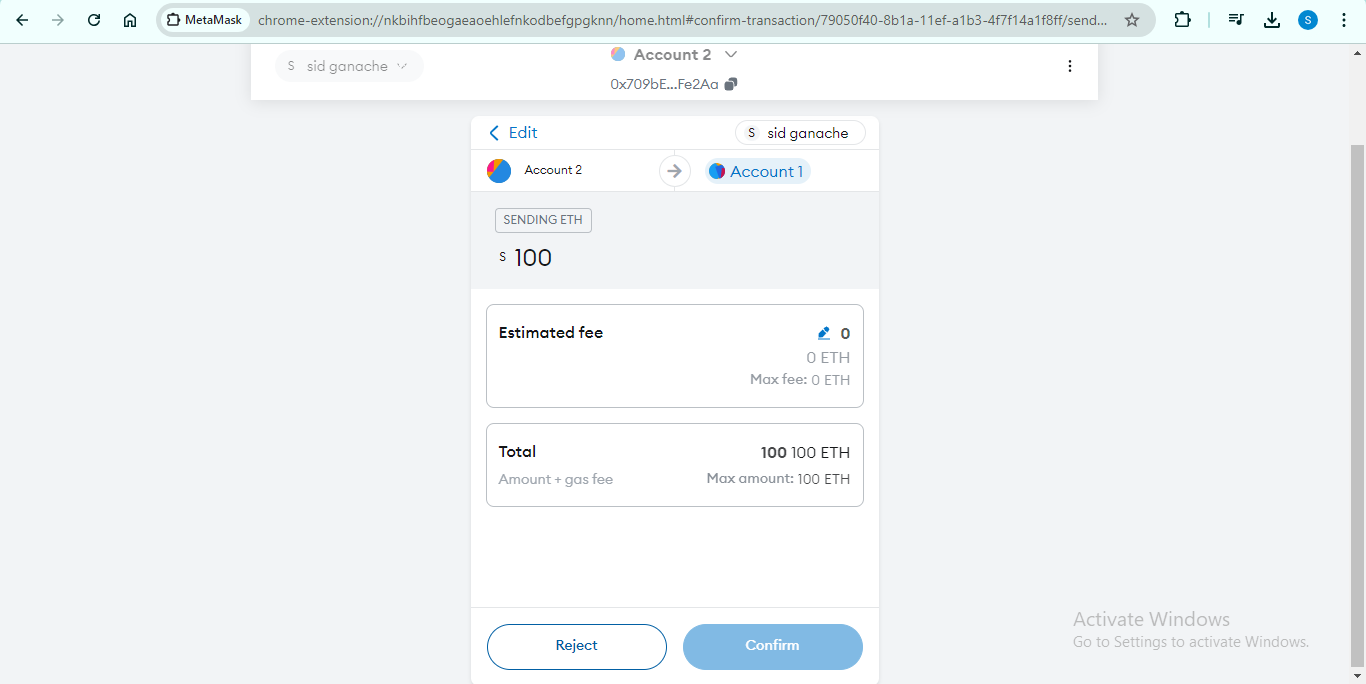This screenshot has height=684, width=1366.
Task: Click the browser address bar URL
Action: pos(680,20)
